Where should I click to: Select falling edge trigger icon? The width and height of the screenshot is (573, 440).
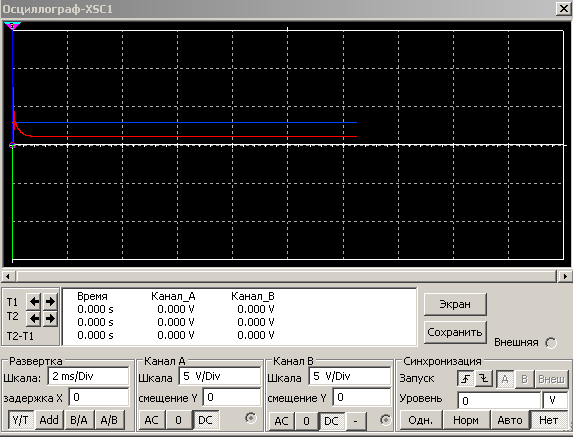pyautogui.click(x=484, y=379)
